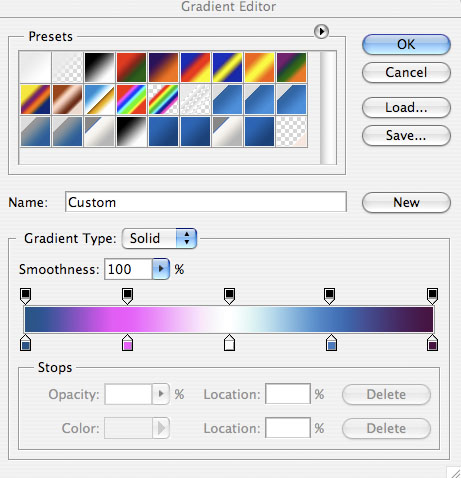Viewport: 461px width, 478px height.
Task: Click the Save... button
Action: tap(406, 135)
